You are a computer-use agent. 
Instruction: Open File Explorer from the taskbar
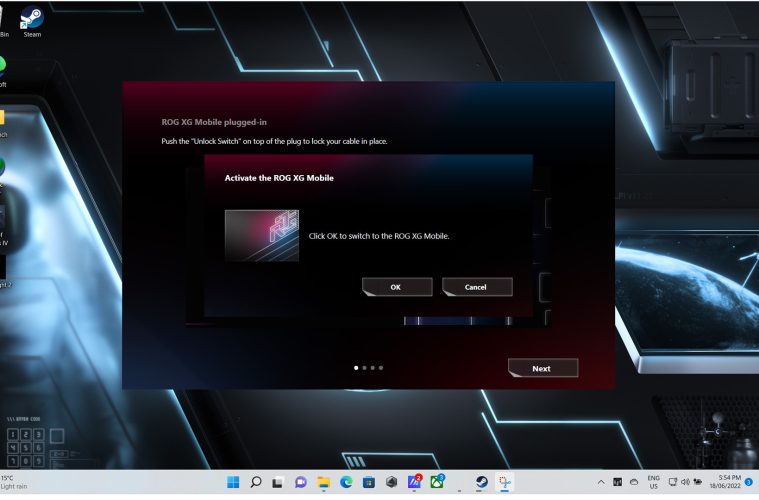[323, 482]
